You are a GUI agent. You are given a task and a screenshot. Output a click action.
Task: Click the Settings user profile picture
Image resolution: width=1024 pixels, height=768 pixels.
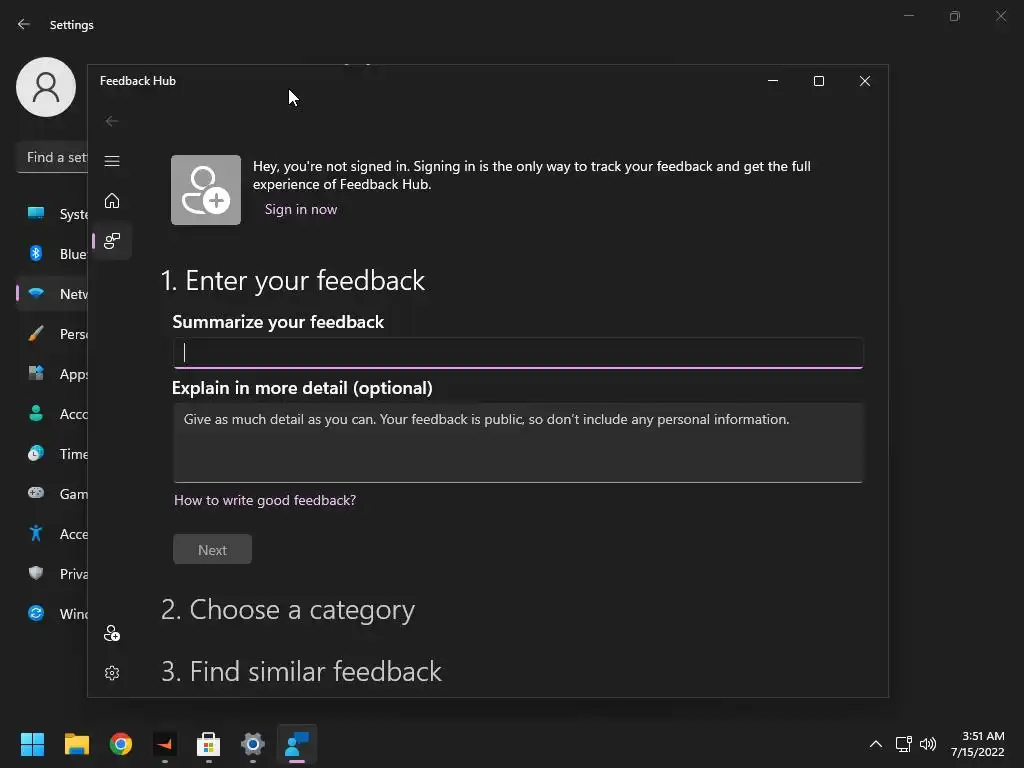[x=46, y=87]
